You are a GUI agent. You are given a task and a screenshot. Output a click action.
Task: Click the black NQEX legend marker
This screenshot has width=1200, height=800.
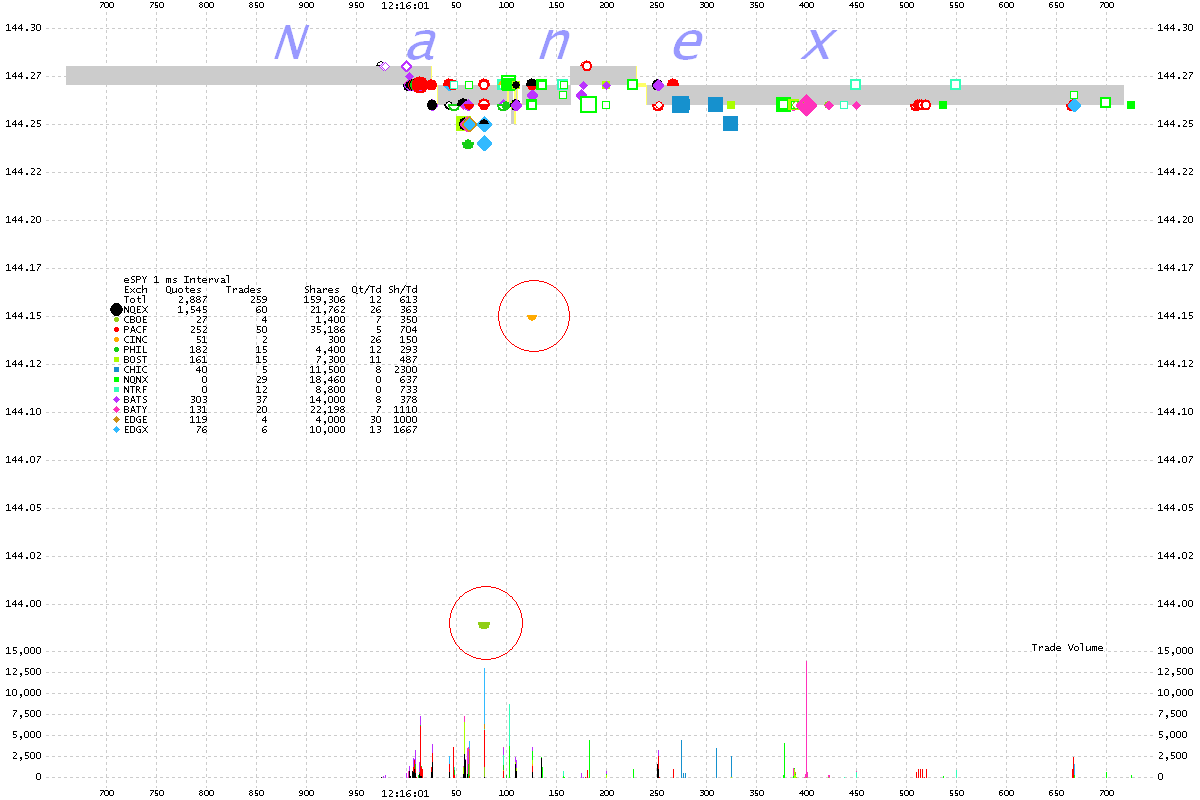[x=117, y=309]
